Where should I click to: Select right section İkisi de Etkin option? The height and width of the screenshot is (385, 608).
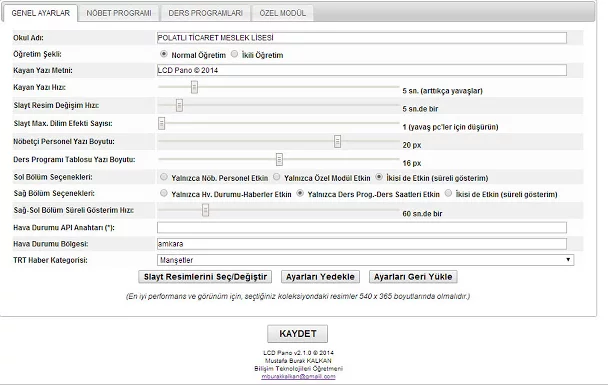tap(448, 193)
